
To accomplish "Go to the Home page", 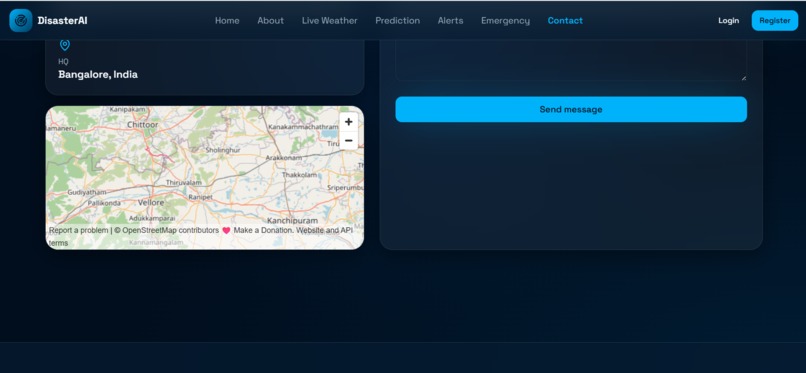I will pos(227,21).
